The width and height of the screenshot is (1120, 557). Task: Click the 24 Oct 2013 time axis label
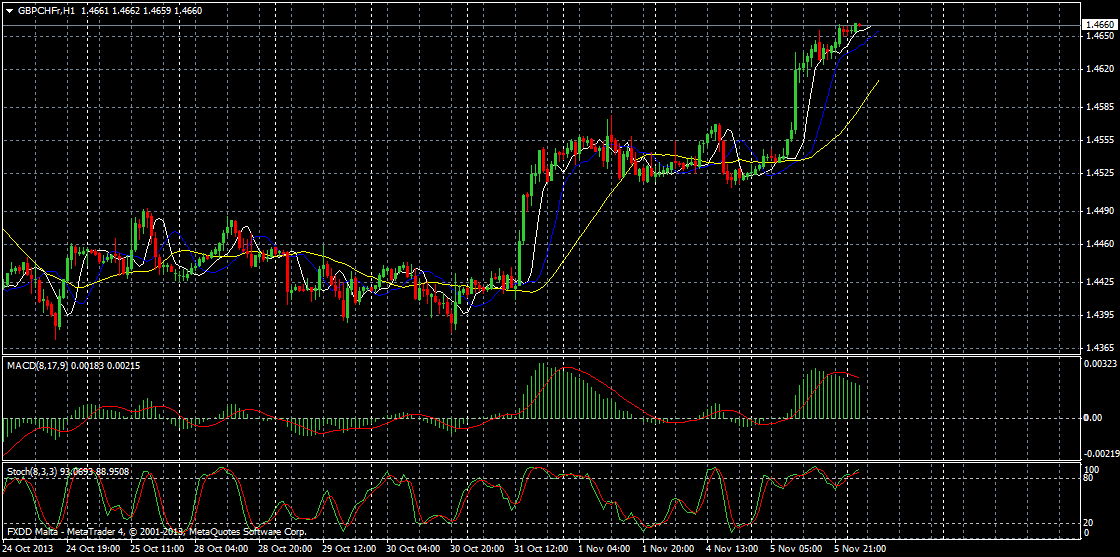point(27,549)
